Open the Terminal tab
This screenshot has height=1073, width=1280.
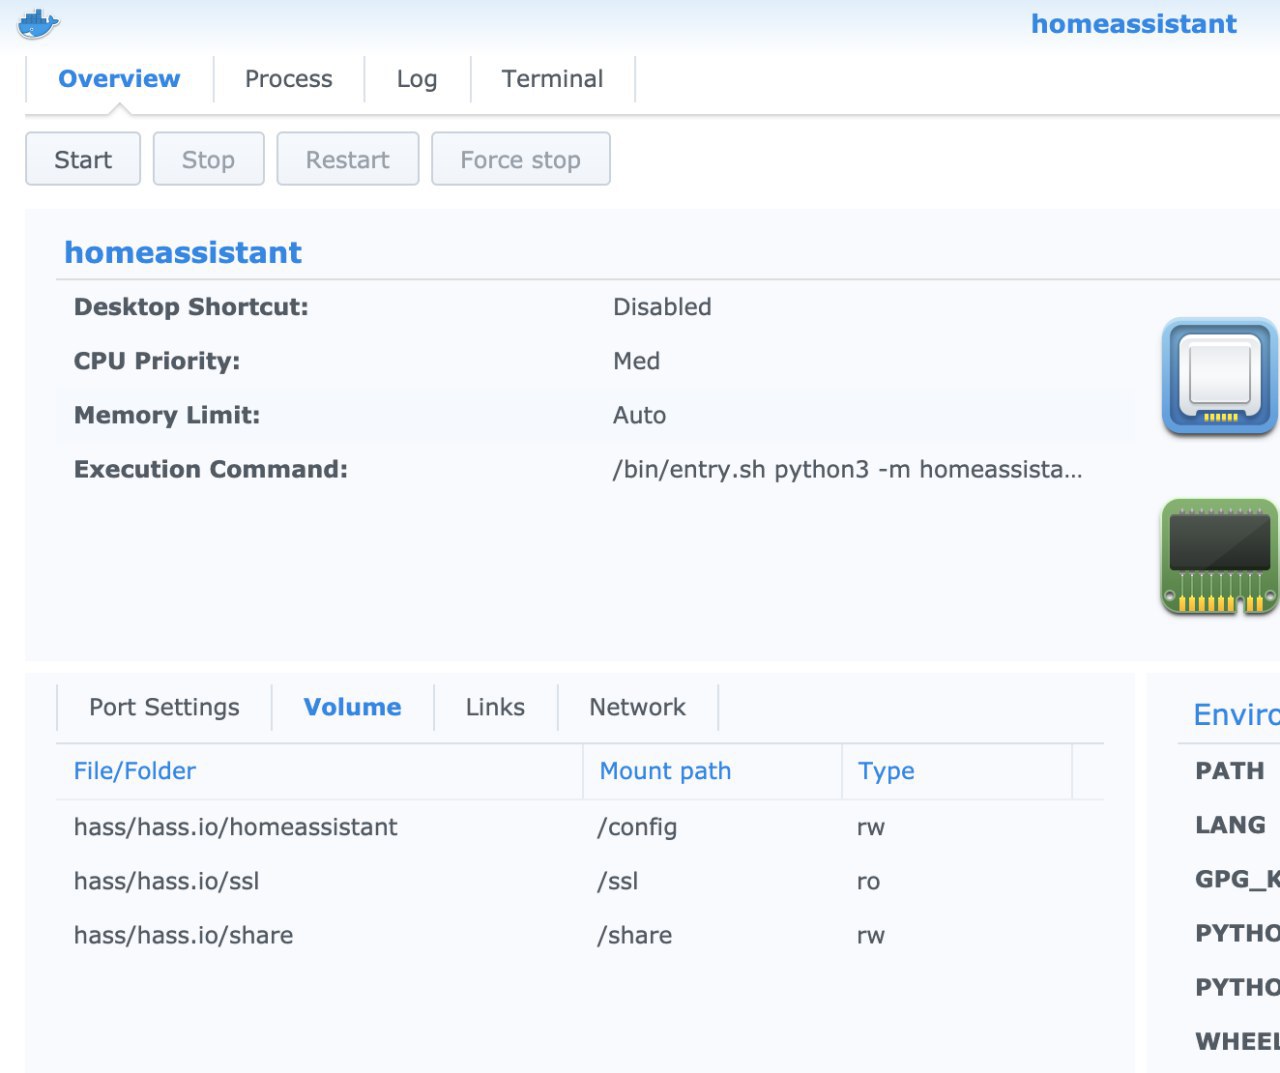tap(553, 79)
